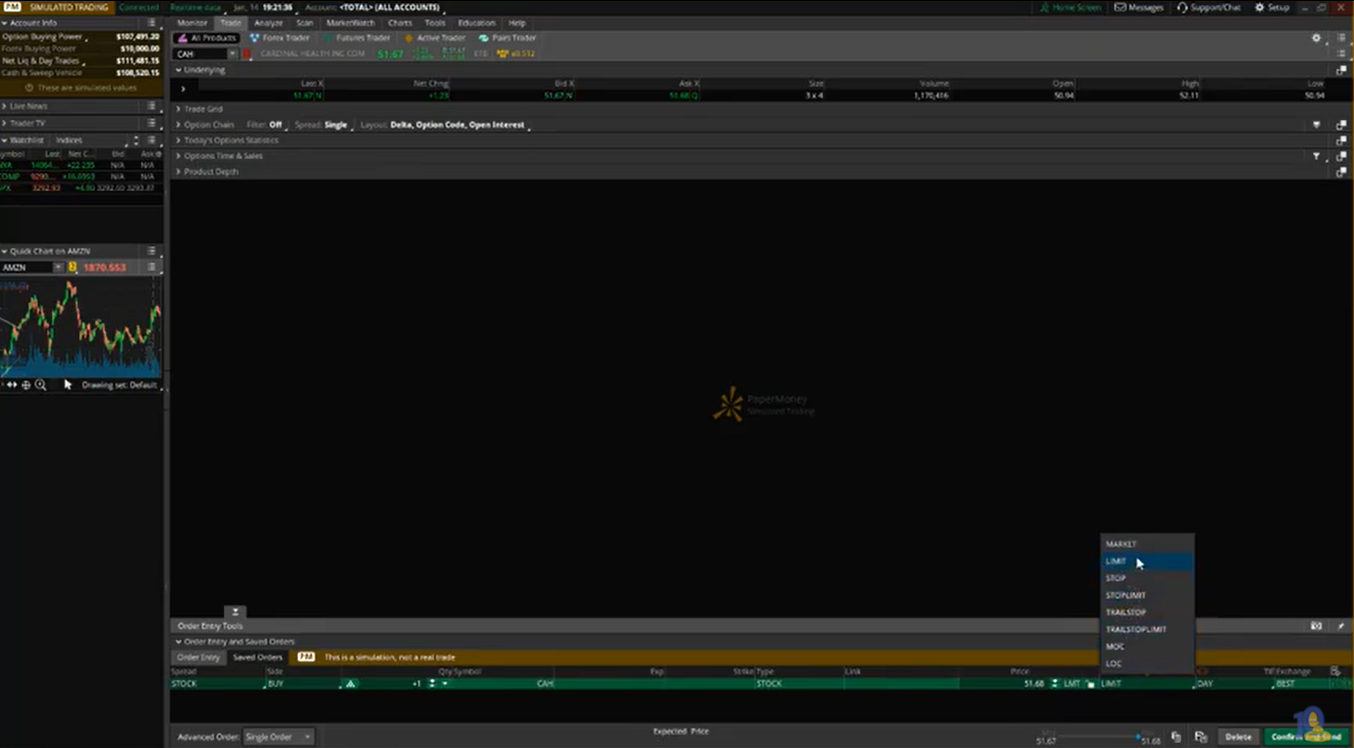Collapse the Underlying section
This screenshot has height=748, width=1354.
pyautogui.click(x=179, y=70)
